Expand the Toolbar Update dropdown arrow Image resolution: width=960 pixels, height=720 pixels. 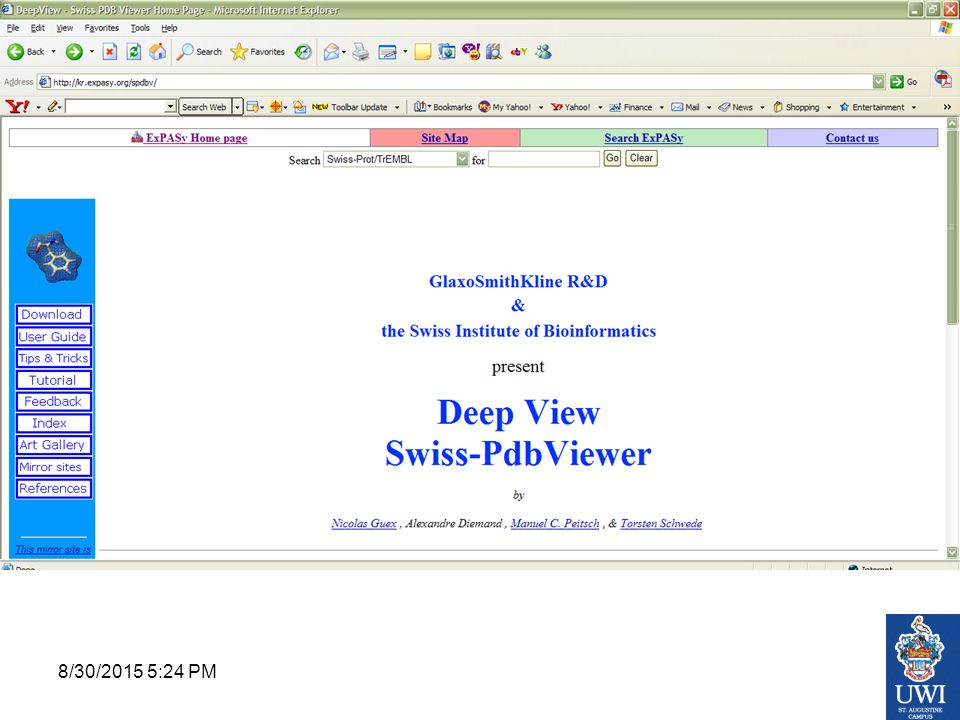[x=397, y=107]
